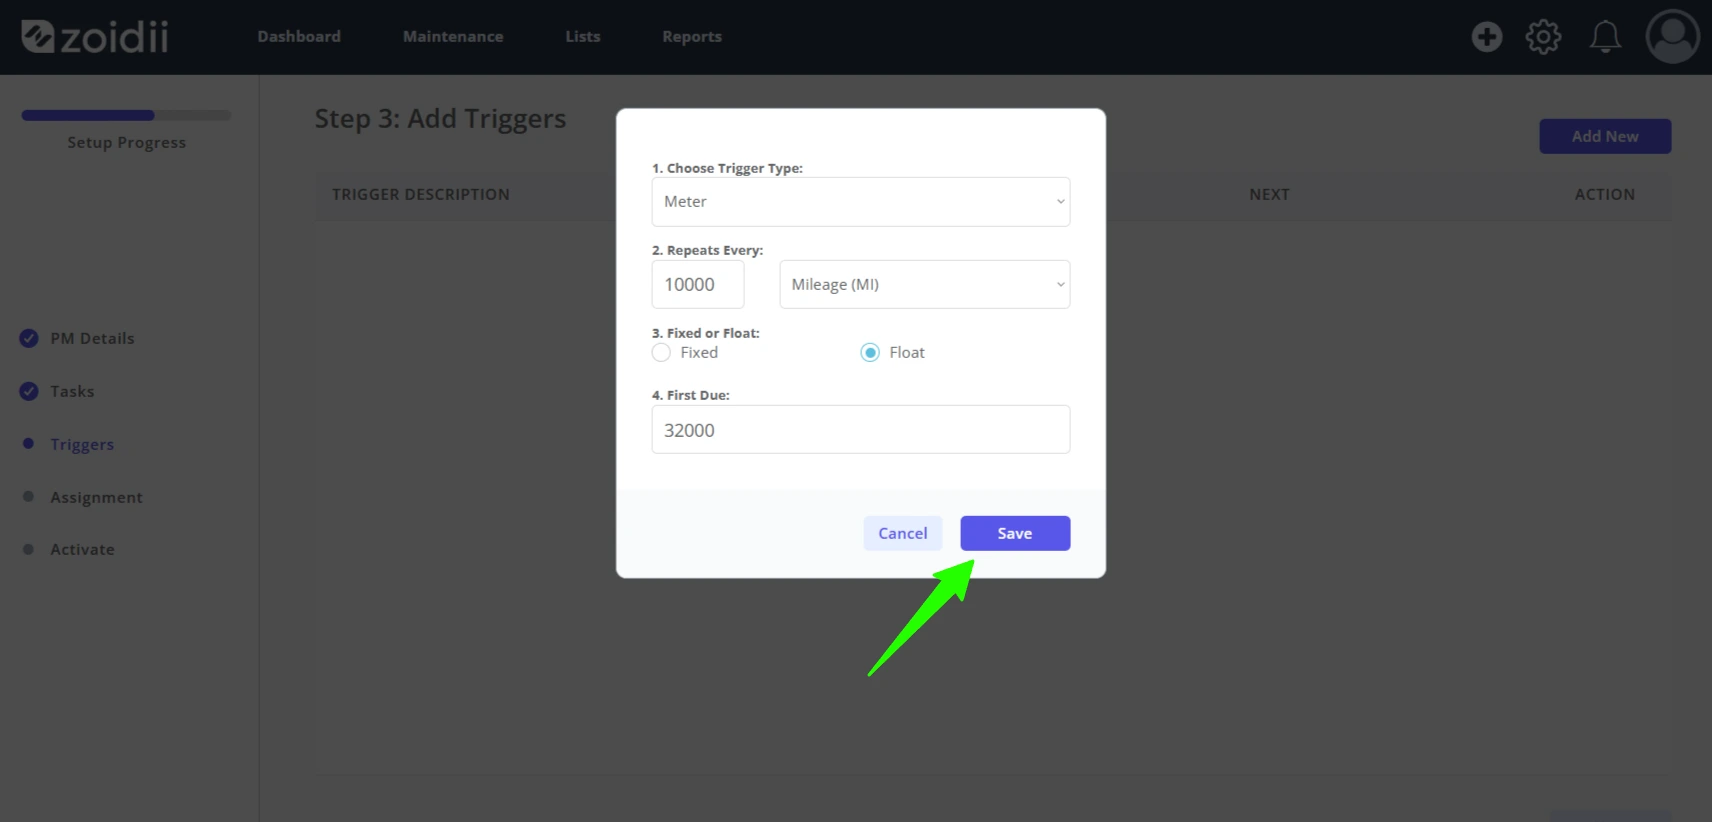Select the Float radio button

point(870,352)
